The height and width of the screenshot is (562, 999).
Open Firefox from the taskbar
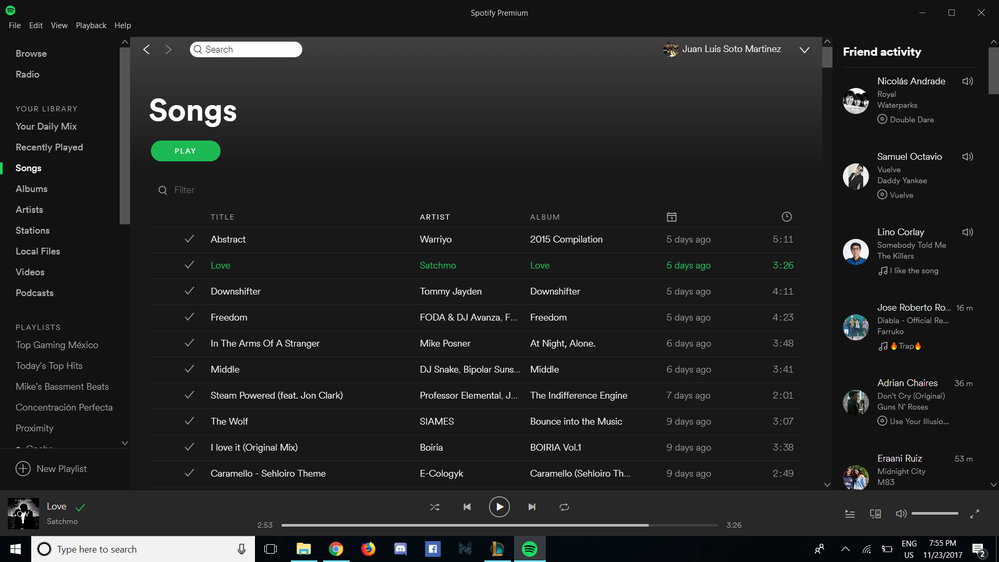(x=368, y=549)
